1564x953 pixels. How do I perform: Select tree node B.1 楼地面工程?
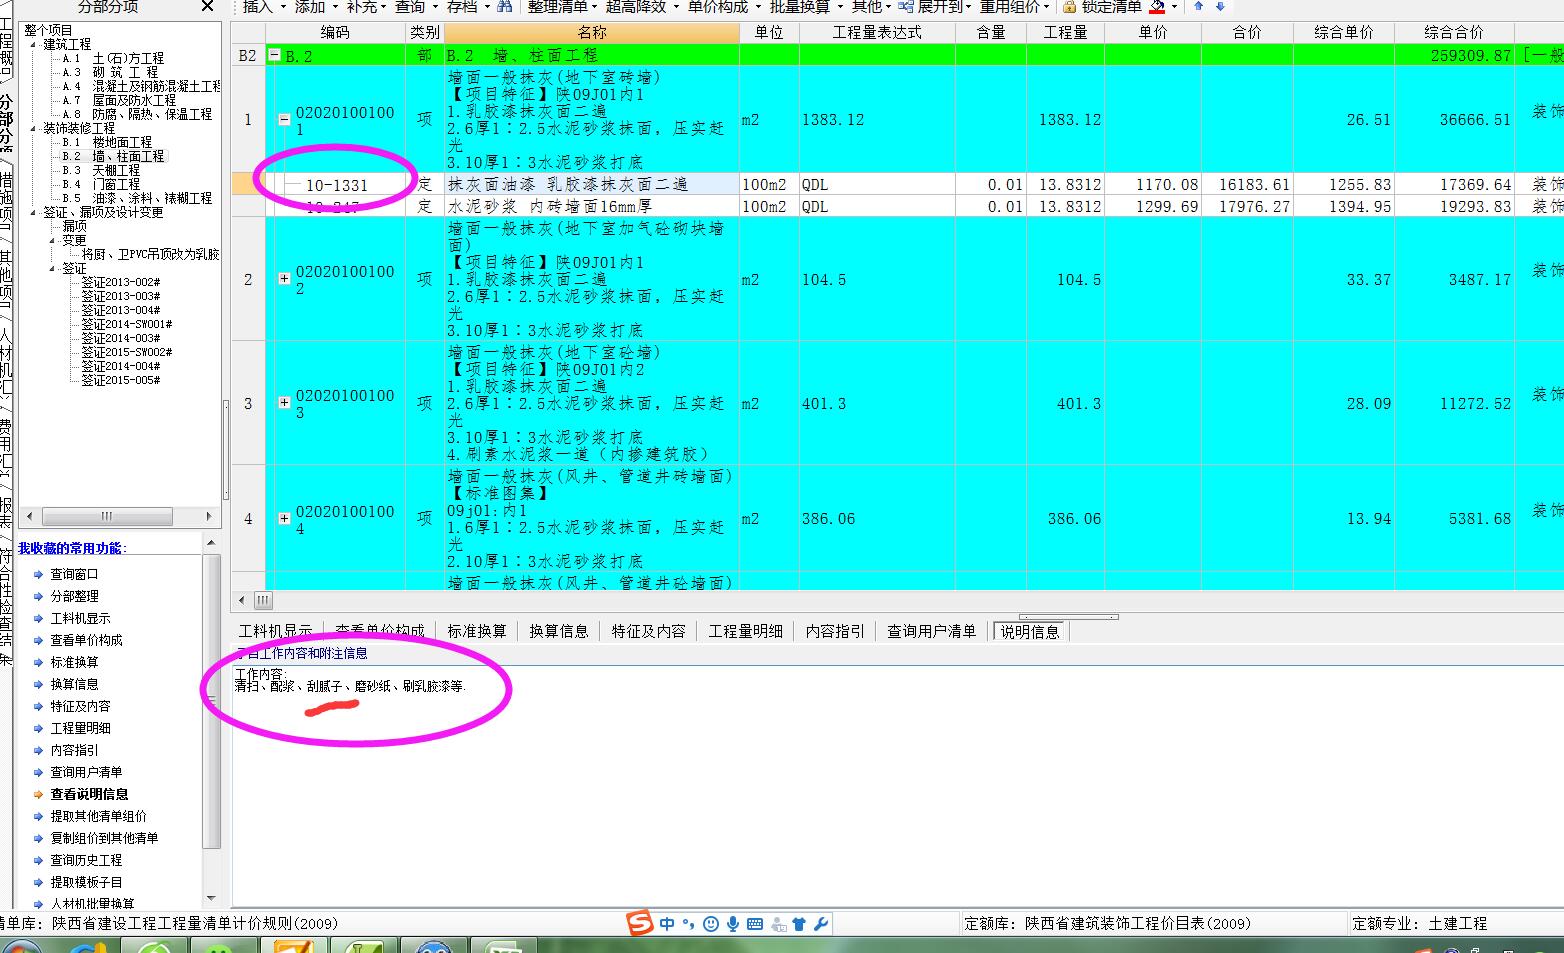(107, 142)
